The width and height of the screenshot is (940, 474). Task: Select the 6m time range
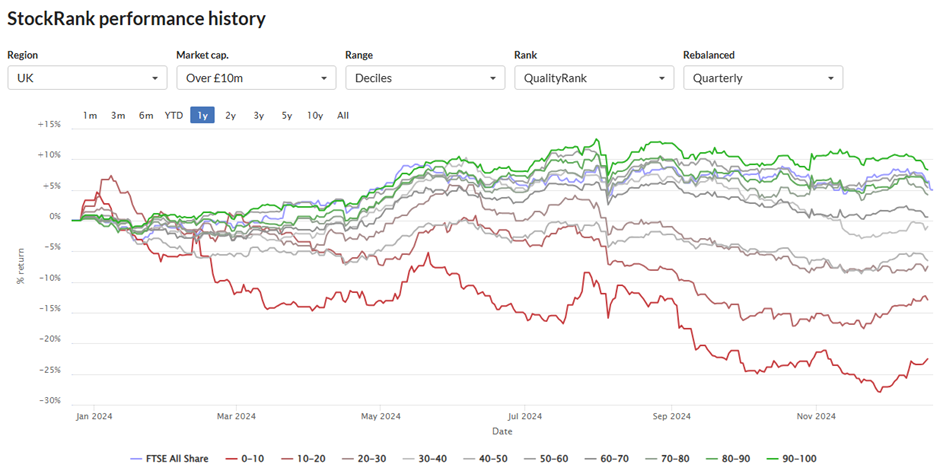(146, 115)
